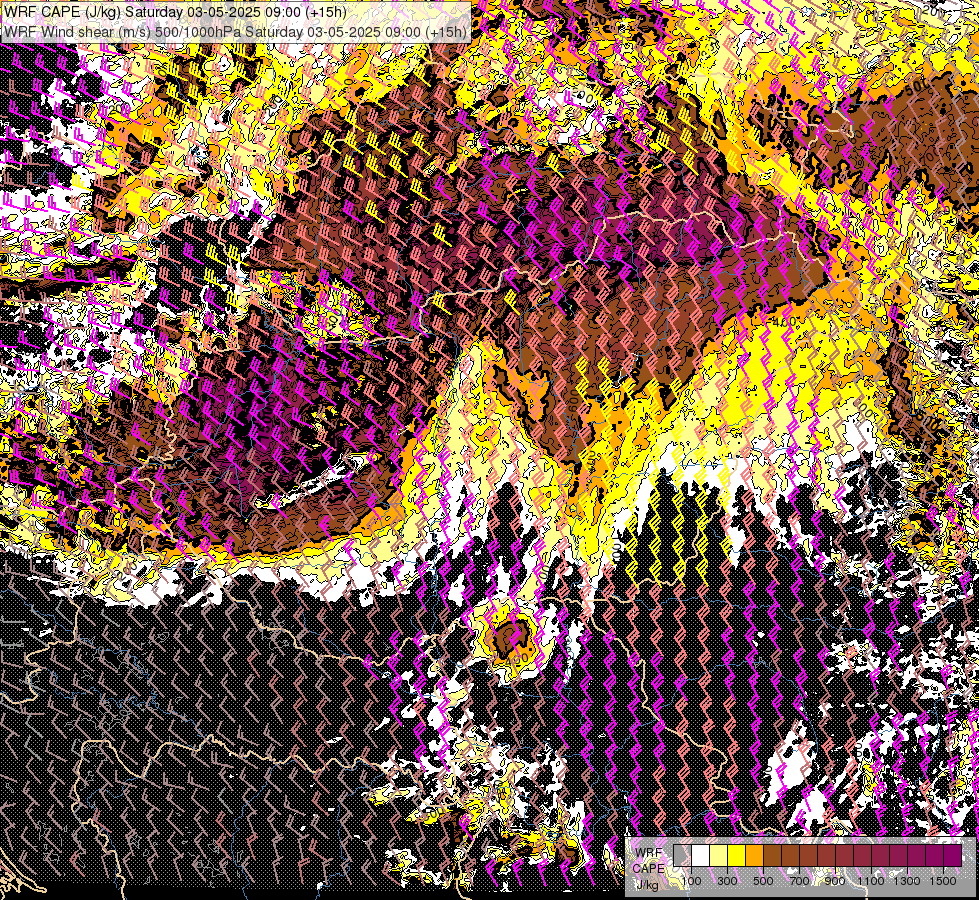This screenshot has width=979, height=900.
Task: Select the pale yellow legend swatch
Action: tap(719, 855)
